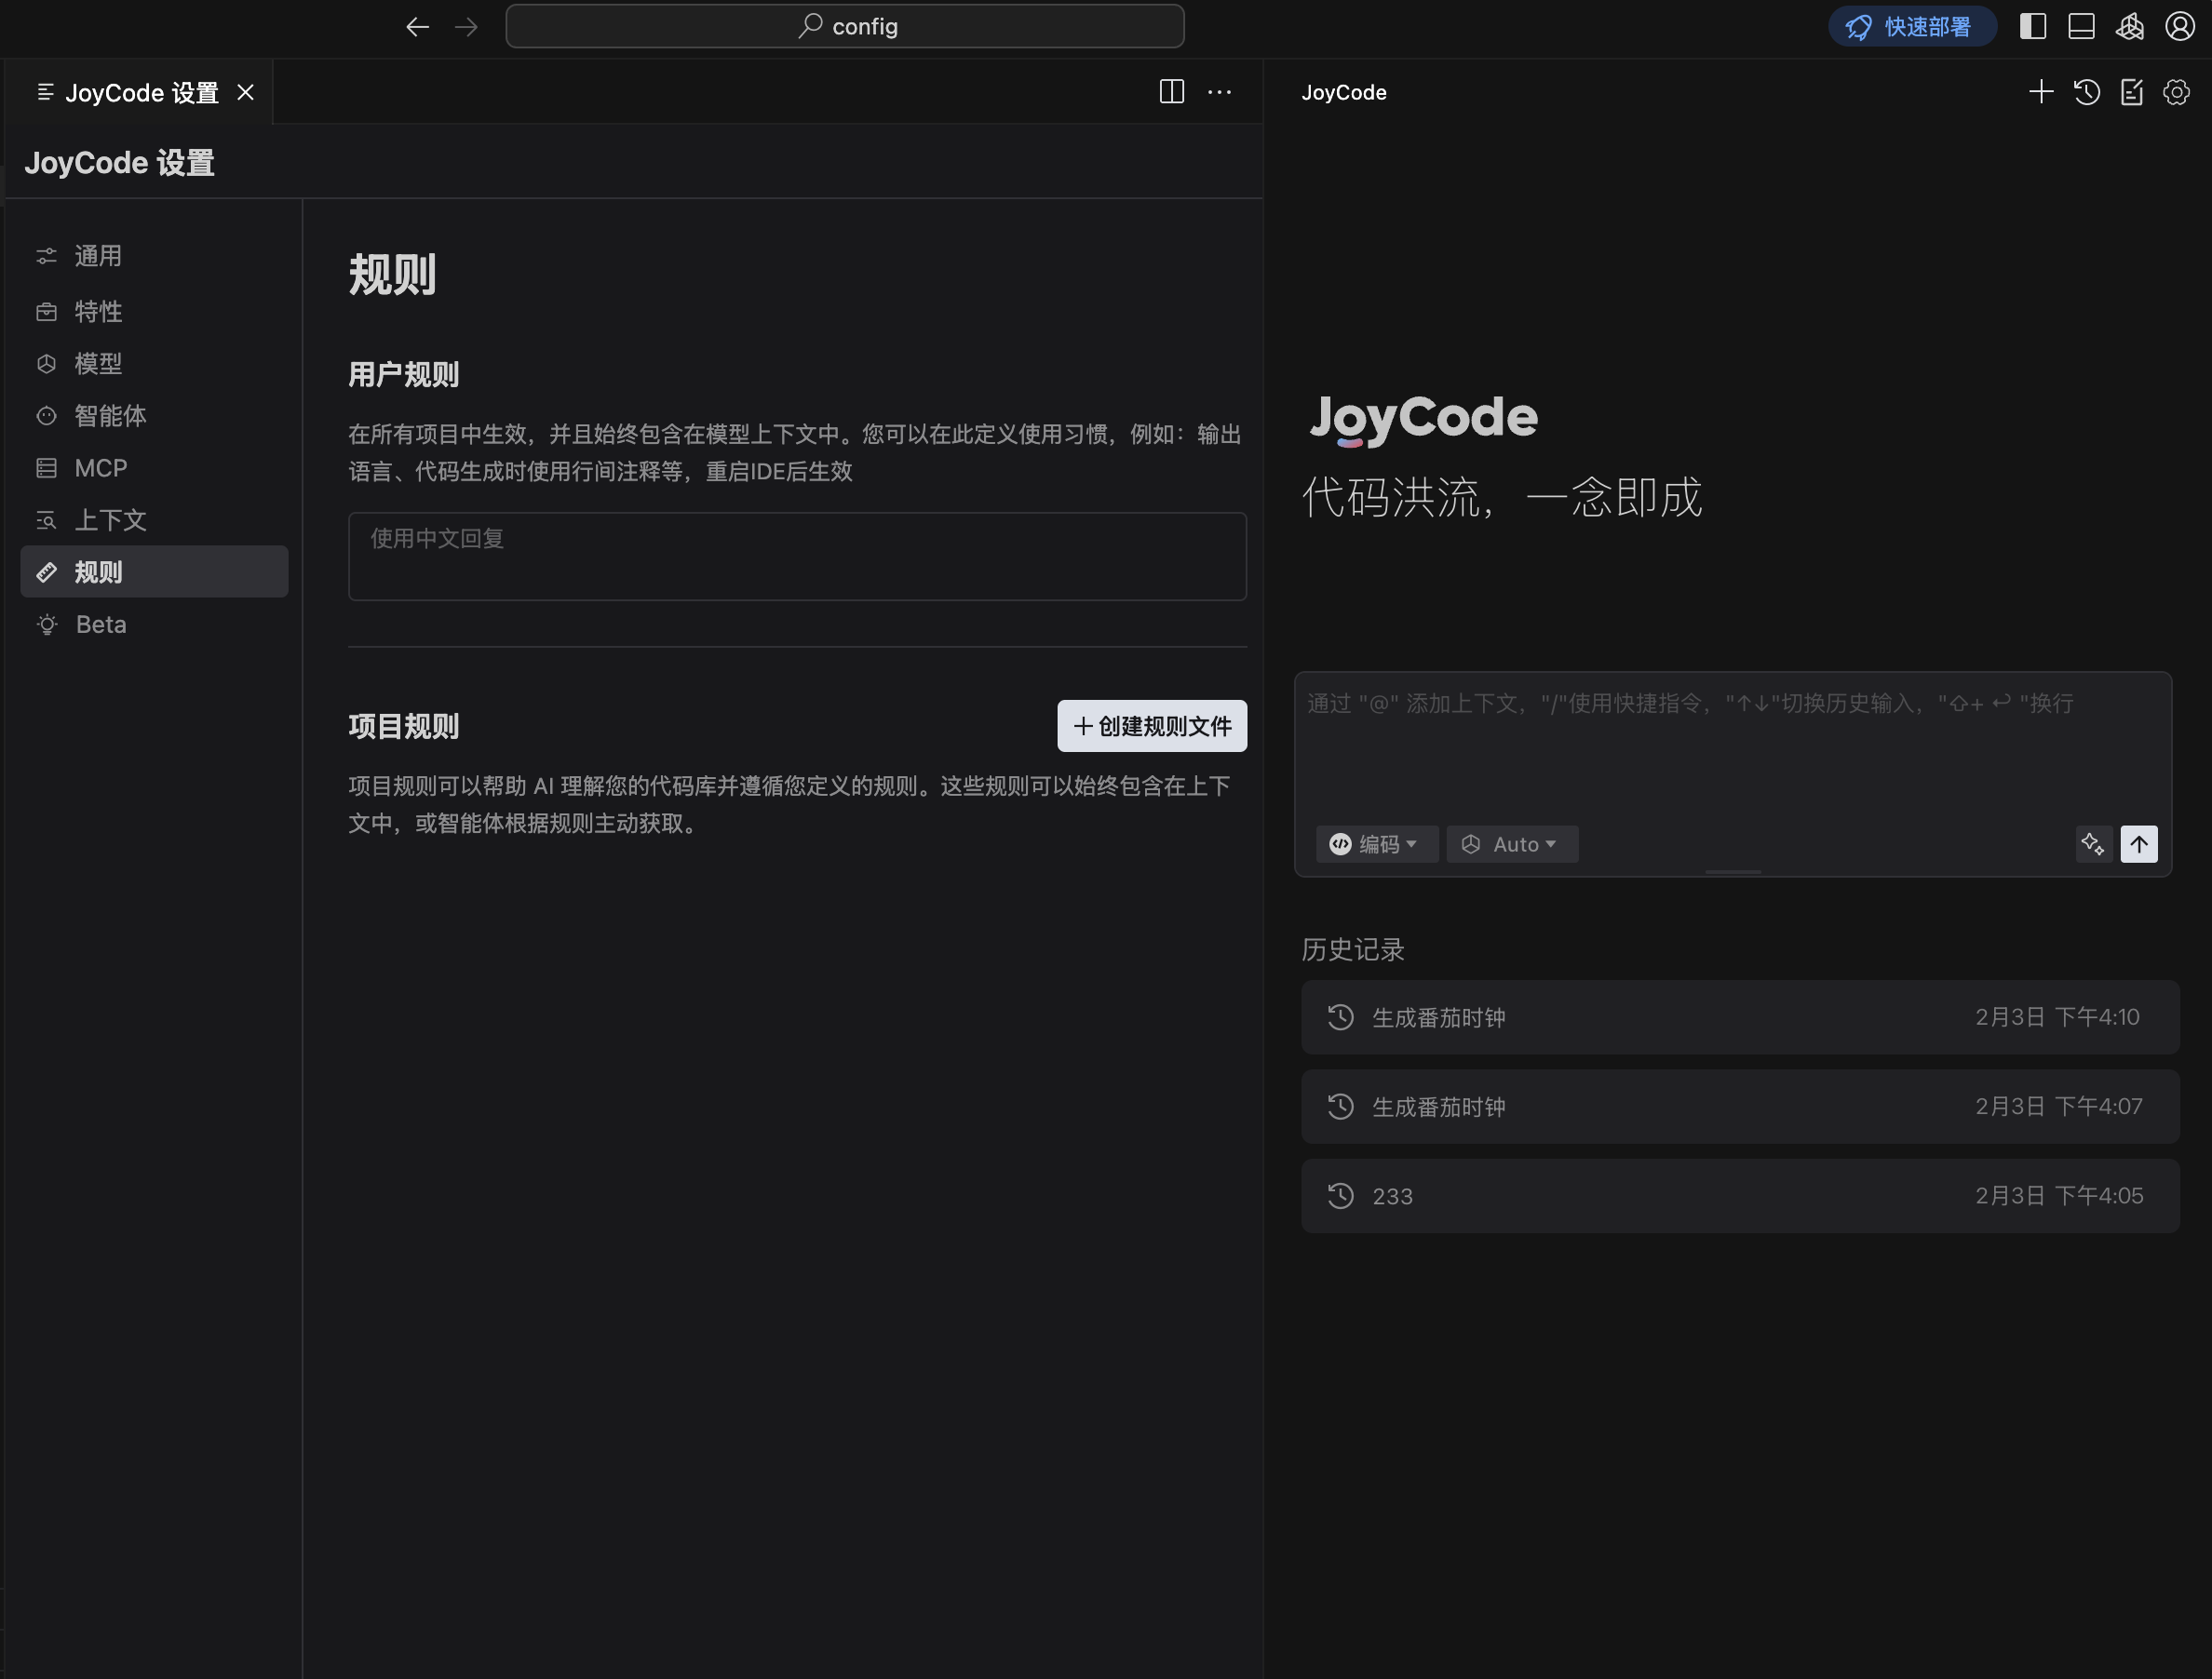The image size is (2212, 1679).
Task: Open the user account icon
Action: (x=2179, y=26)
